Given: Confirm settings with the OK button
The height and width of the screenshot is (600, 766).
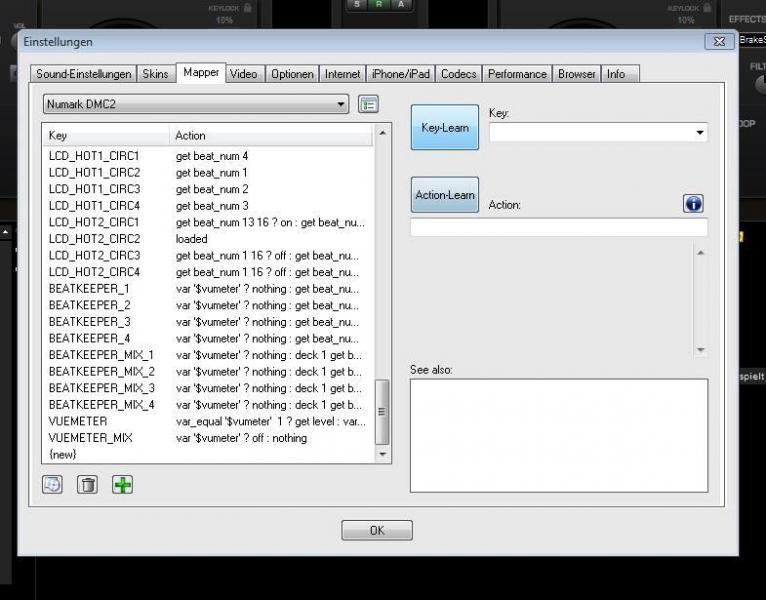Looking at the screenshot, I should pos(377,530).
